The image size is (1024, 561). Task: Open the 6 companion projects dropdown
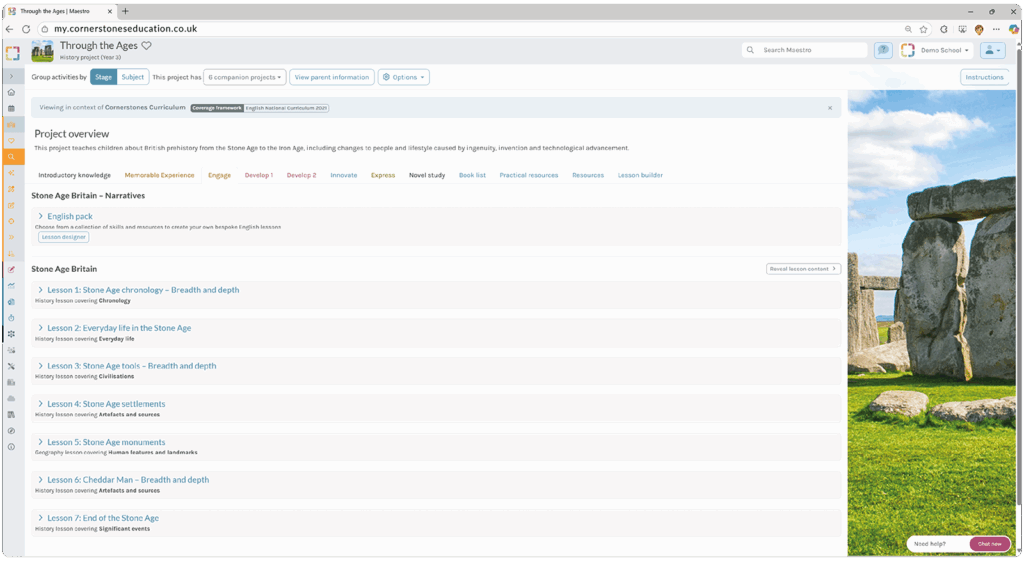(245, 77)
